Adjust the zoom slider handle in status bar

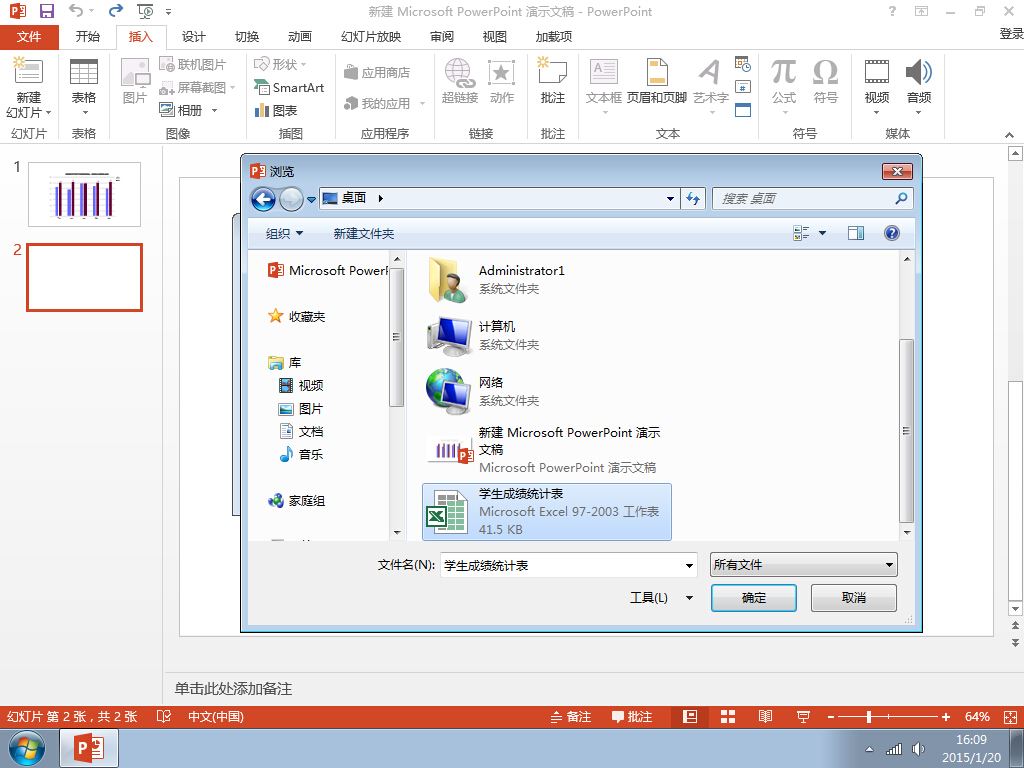(869, 717)
